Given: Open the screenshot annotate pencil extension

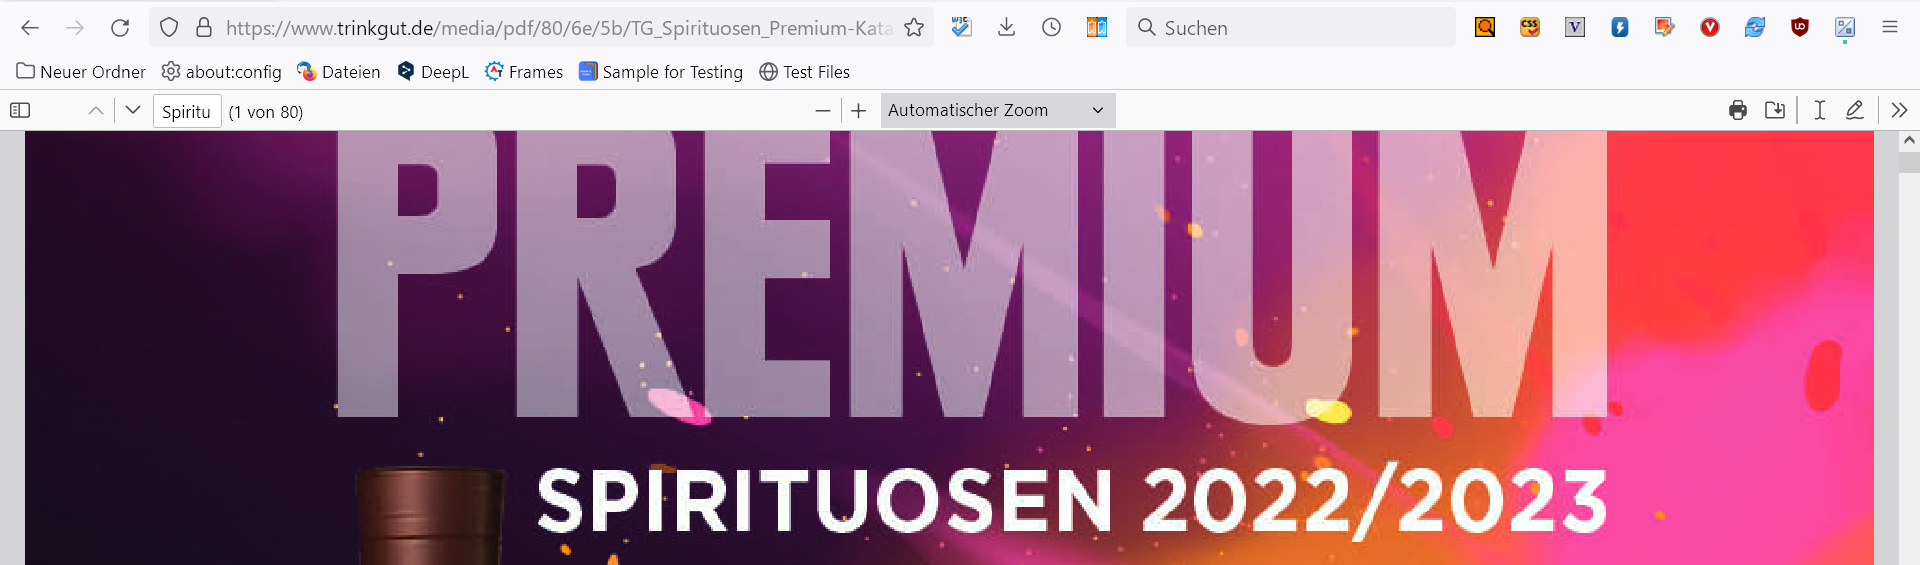Looking at the screenshot, I should 1665,28.
